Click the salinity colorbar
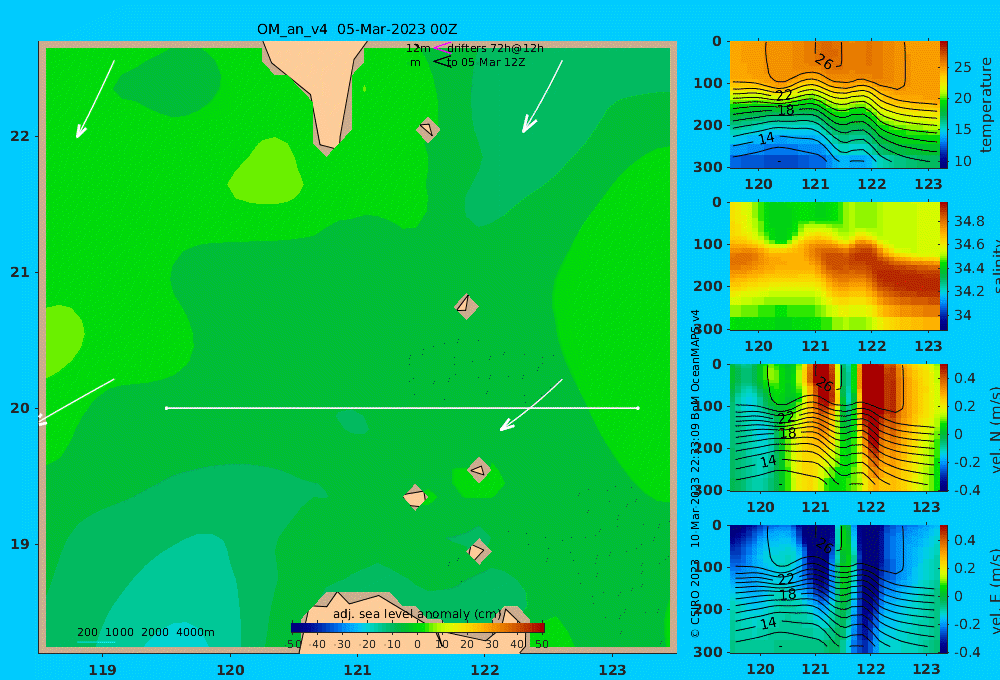The width and height of the screenshot is (1000, 680). pos(944,266)
